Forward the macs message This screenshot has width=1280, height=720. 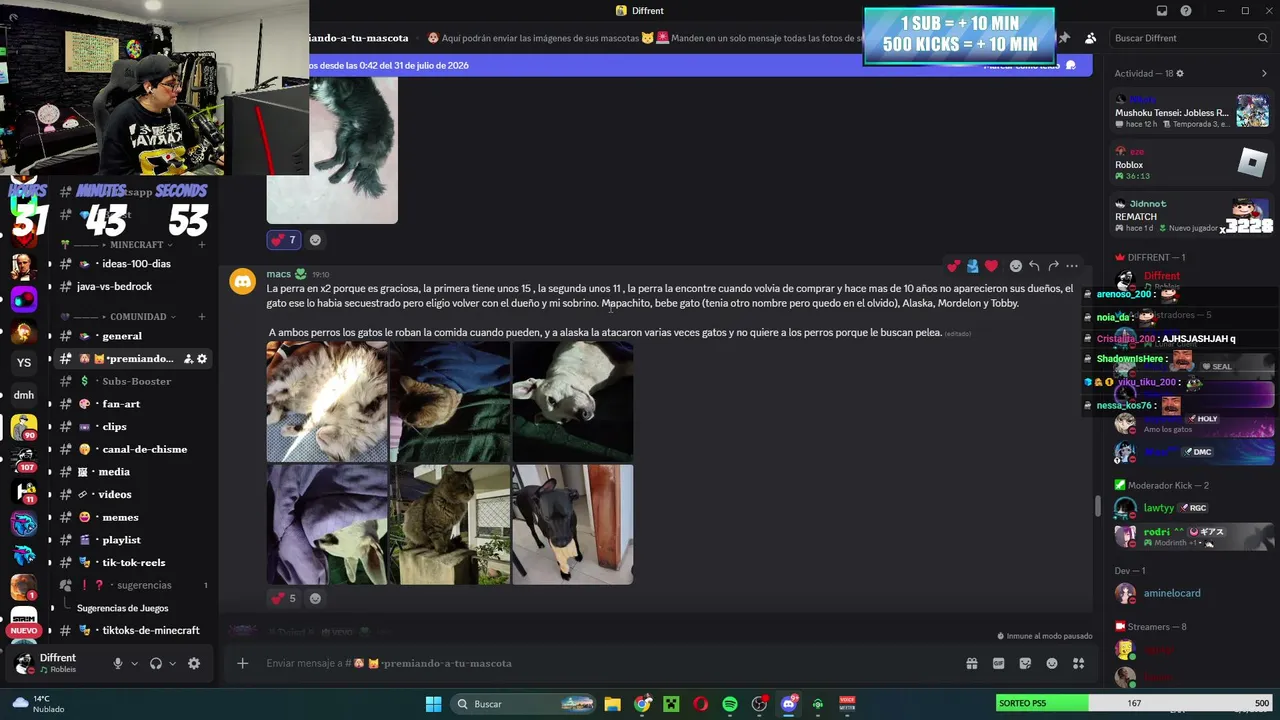1053,266
